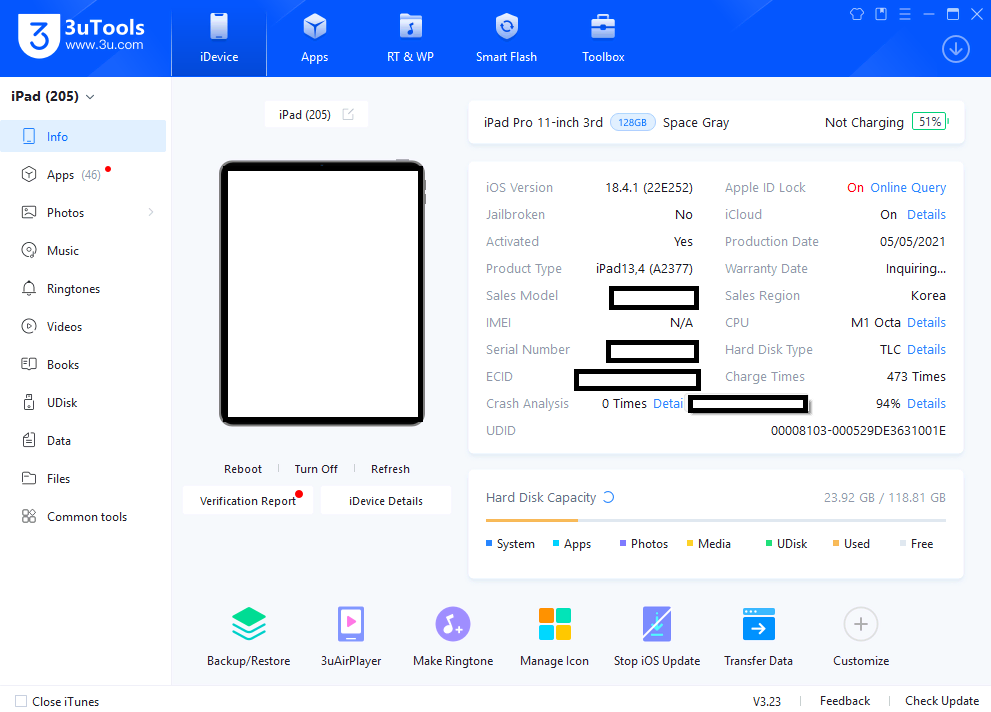991x712 pixels.
Task: Click the UDID value text
Action: pyautogui.click(x=858, y=431)
